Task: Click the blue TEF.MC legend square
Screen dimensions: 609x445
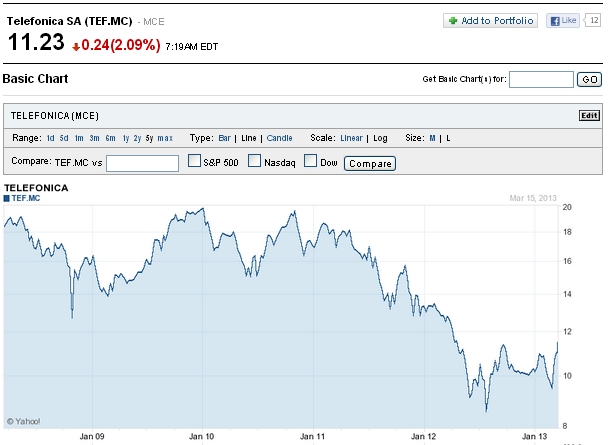Action: coord(7,198)
